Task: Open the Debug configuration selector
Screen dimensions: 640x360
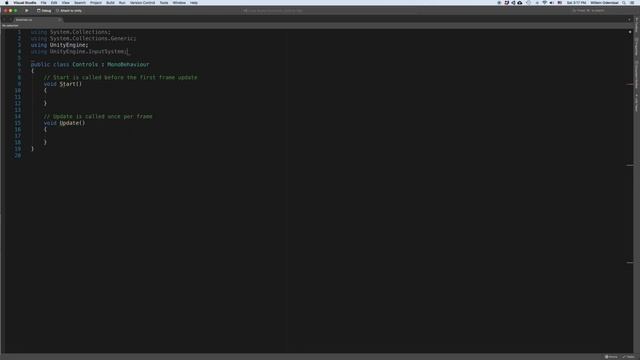Action: click(44, 11)
